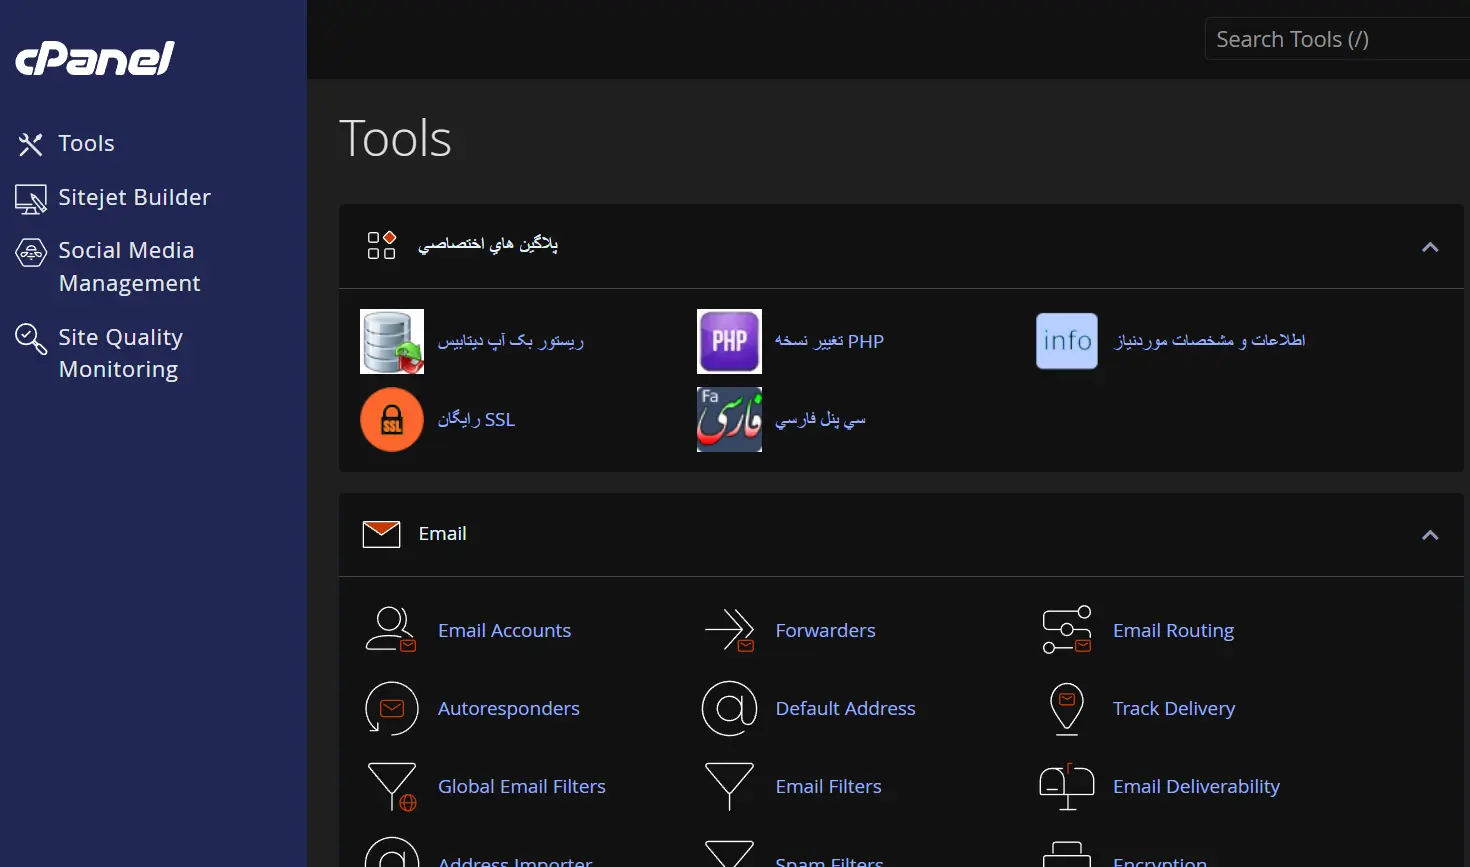Open the Track Delivery link
The image size is (1470, 867).
1174,708
